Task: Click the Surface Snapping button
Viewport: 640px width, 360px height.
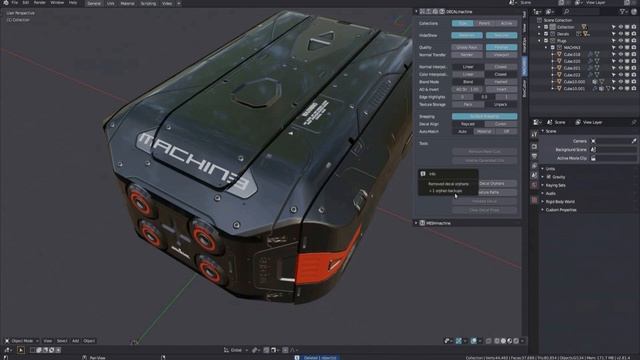Action: pos(484,117)
